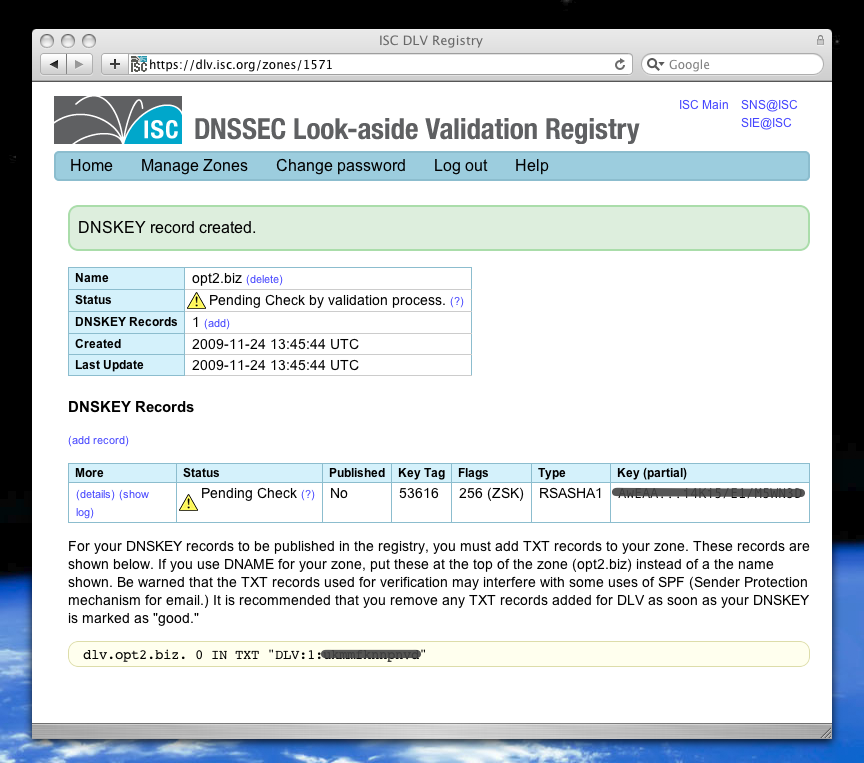Click the zone name opt2.biz

click(x=217, y=278)
